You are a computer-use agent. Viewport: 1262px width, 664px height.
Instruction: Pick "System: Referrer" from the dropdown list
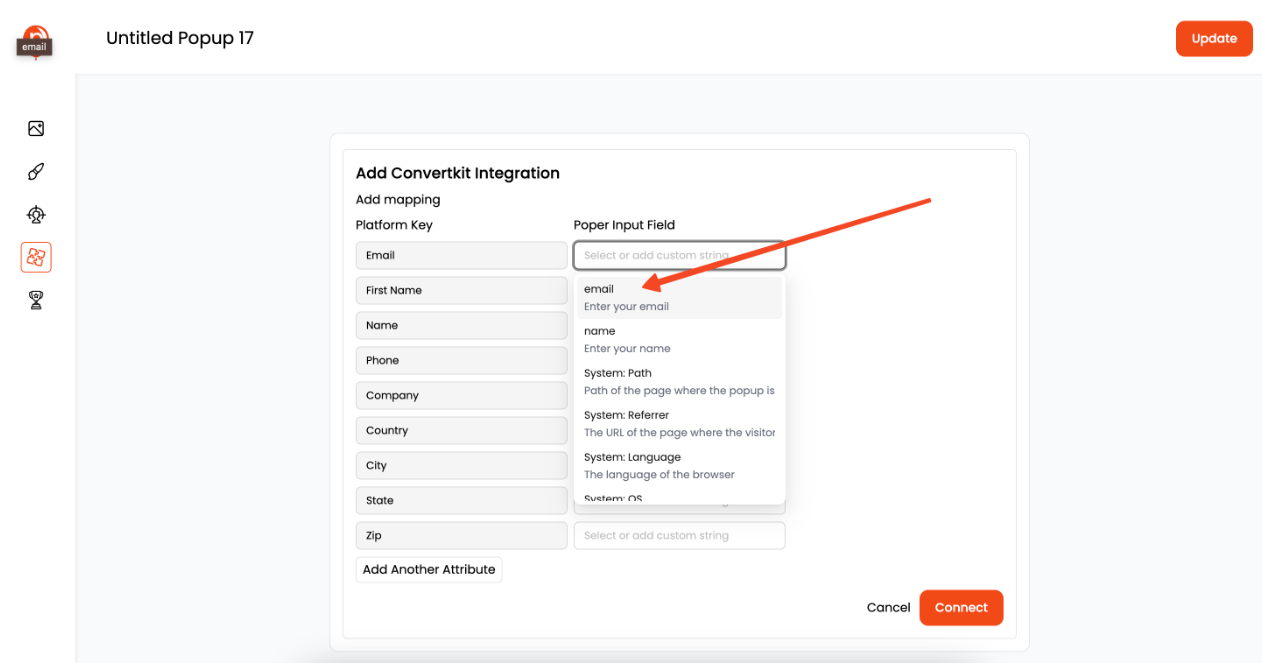pyautogui.click(x=679, y=424)
